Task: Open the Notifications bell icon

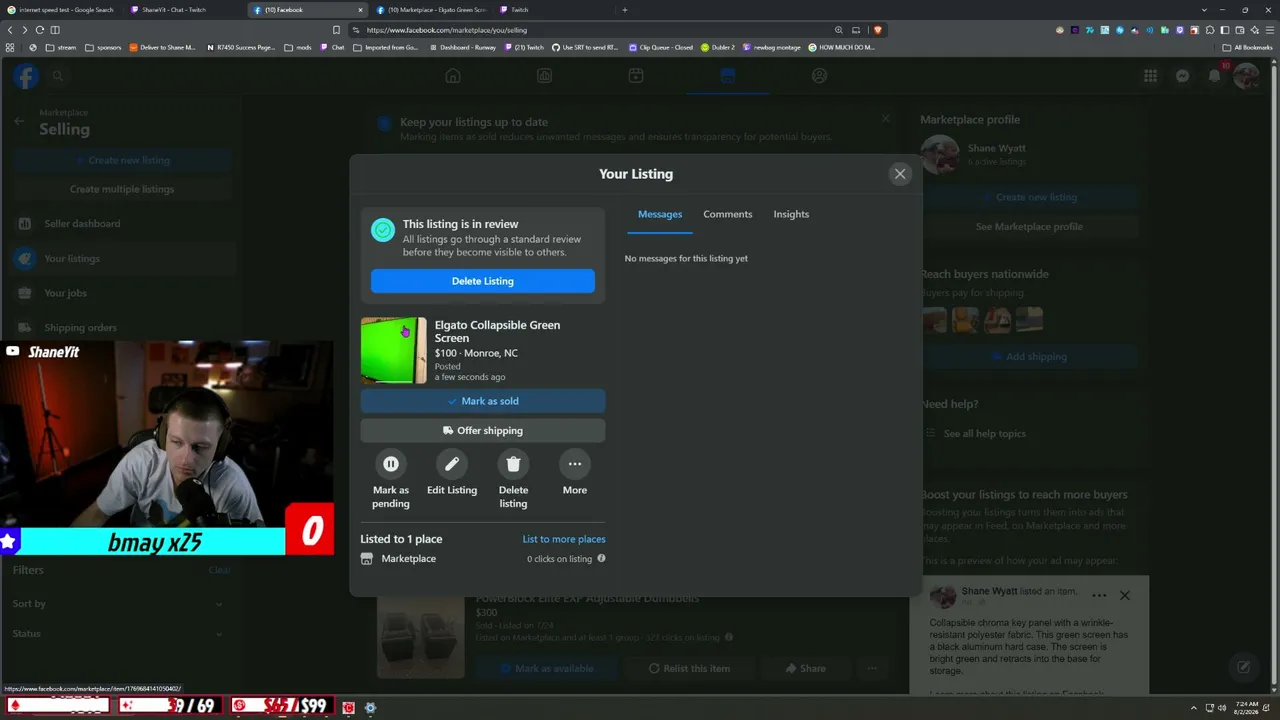Action: (x=1215, y=76)
